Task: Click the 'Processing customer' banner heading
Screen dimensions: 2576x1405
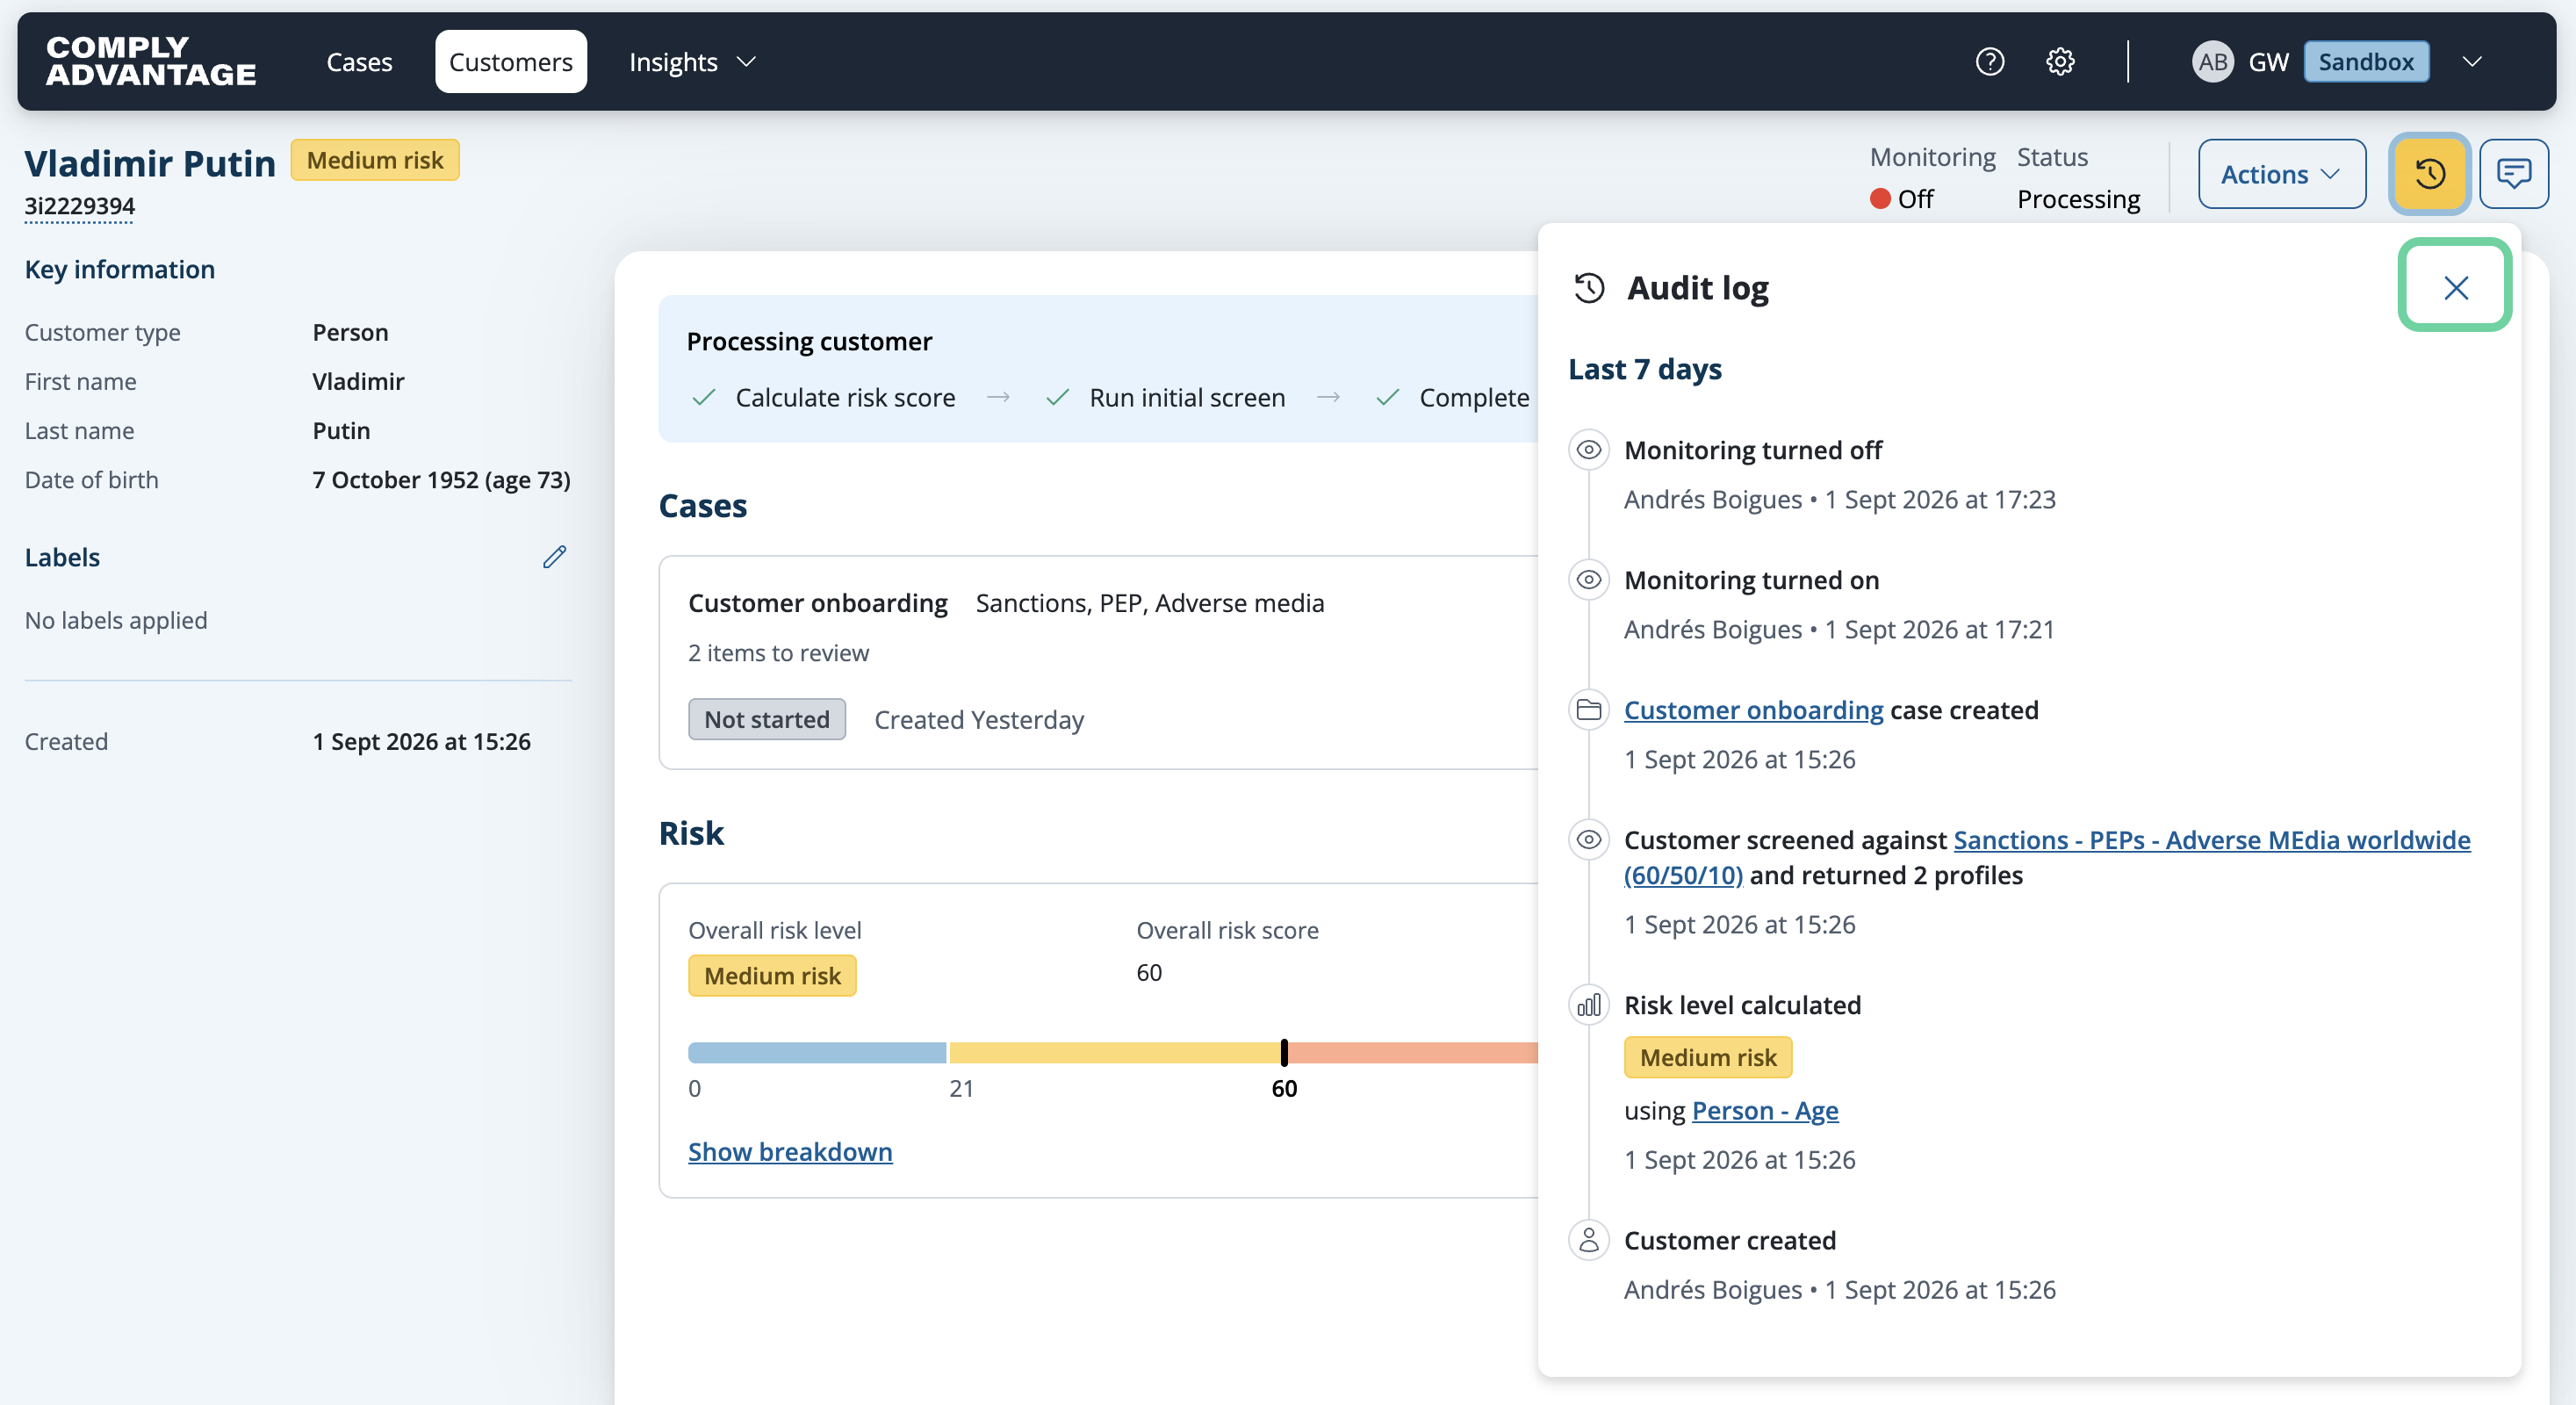Action: [809, 342]
